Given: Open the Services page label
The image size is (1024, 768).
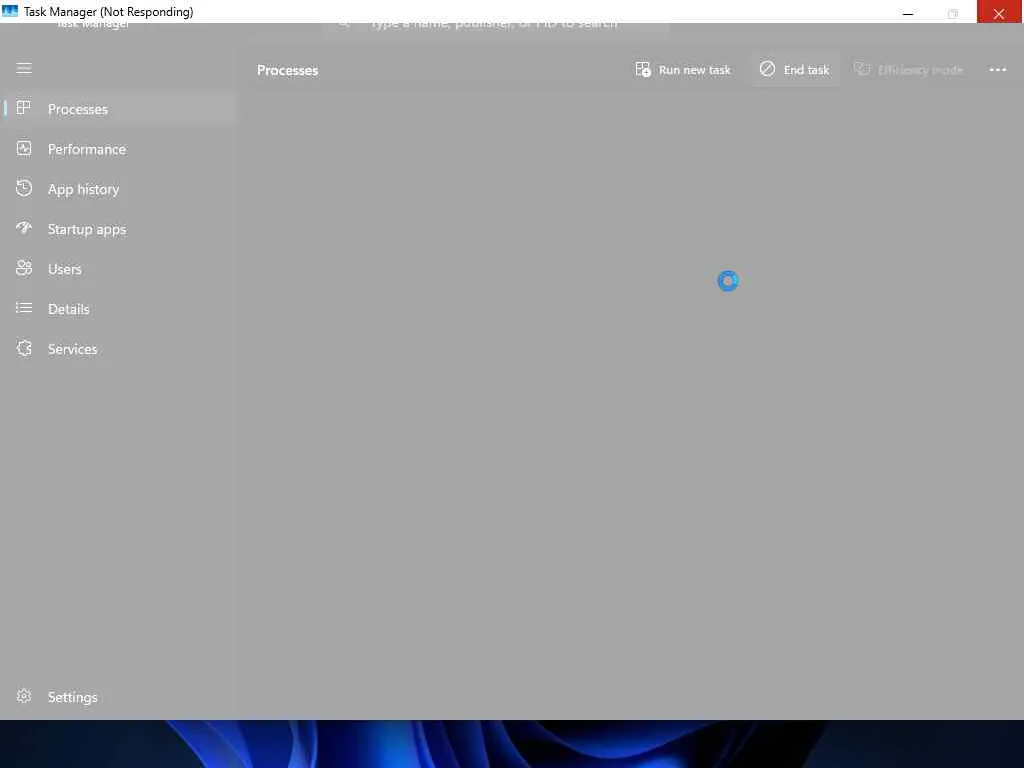Looking at the screenshot, I should [72, 349].
